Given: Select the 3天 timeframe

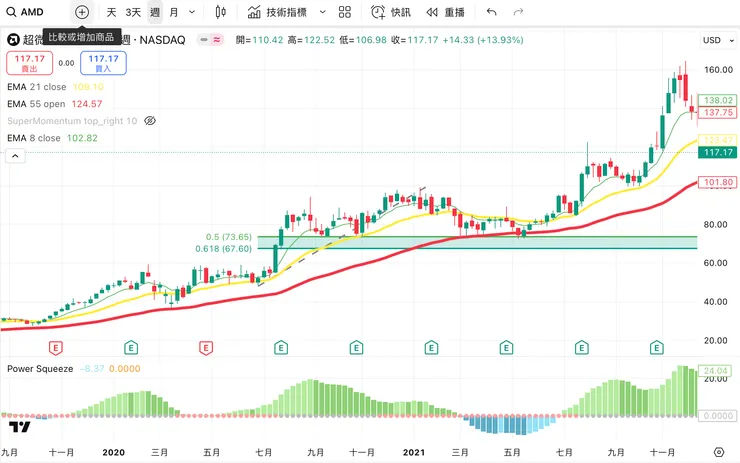Looking at the screenshot, I should pyautogui.click(x=133, y=12).
